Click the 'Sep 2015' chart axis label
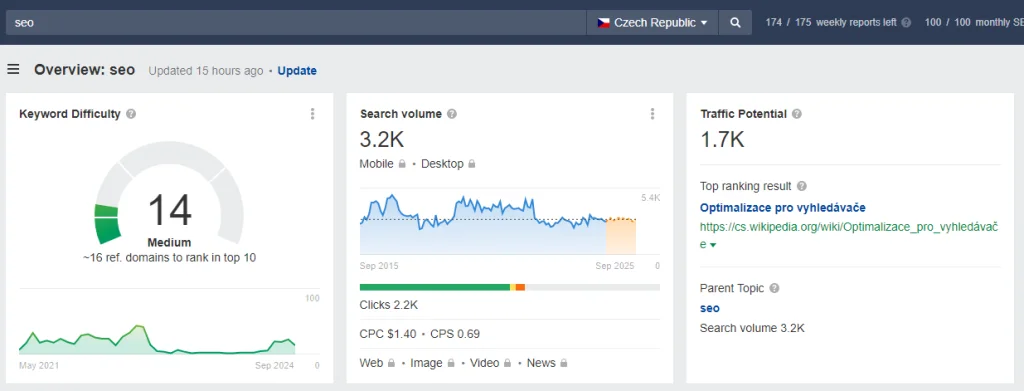This screenshot has height=391, width=1024. (379, 266)
